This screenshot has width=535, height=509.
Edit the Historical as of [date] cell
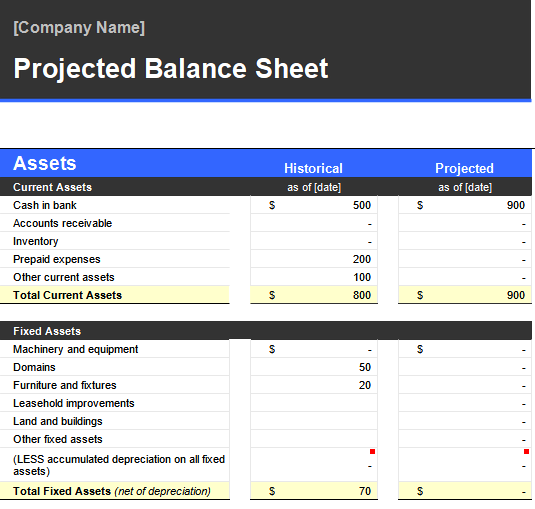(314, 187)
